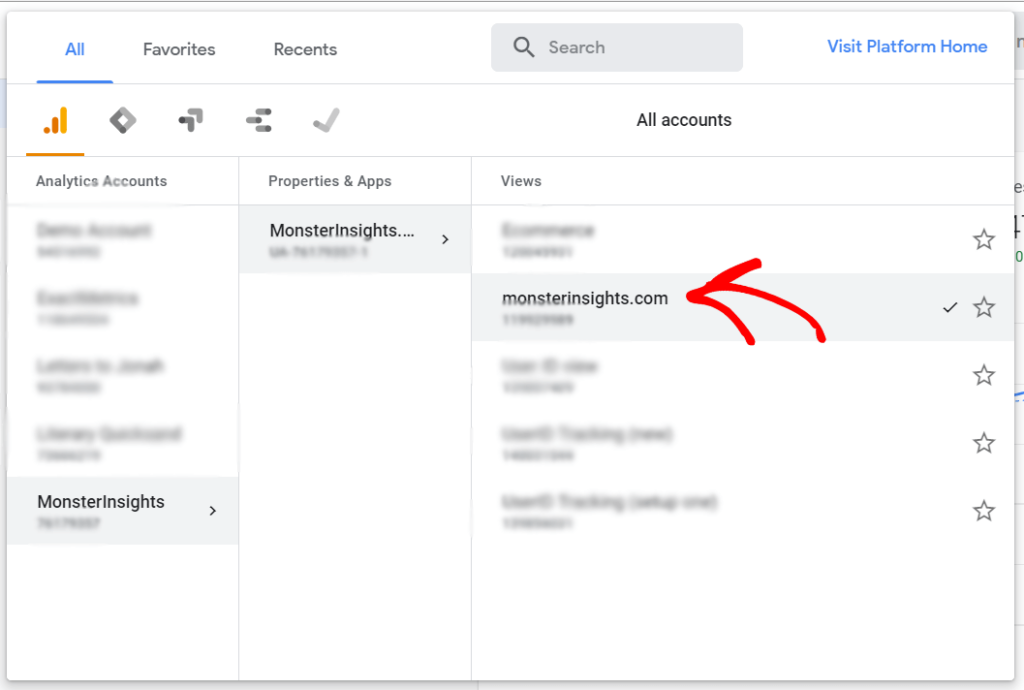Open the Surveys checkmark platform icon

[326, 119]
